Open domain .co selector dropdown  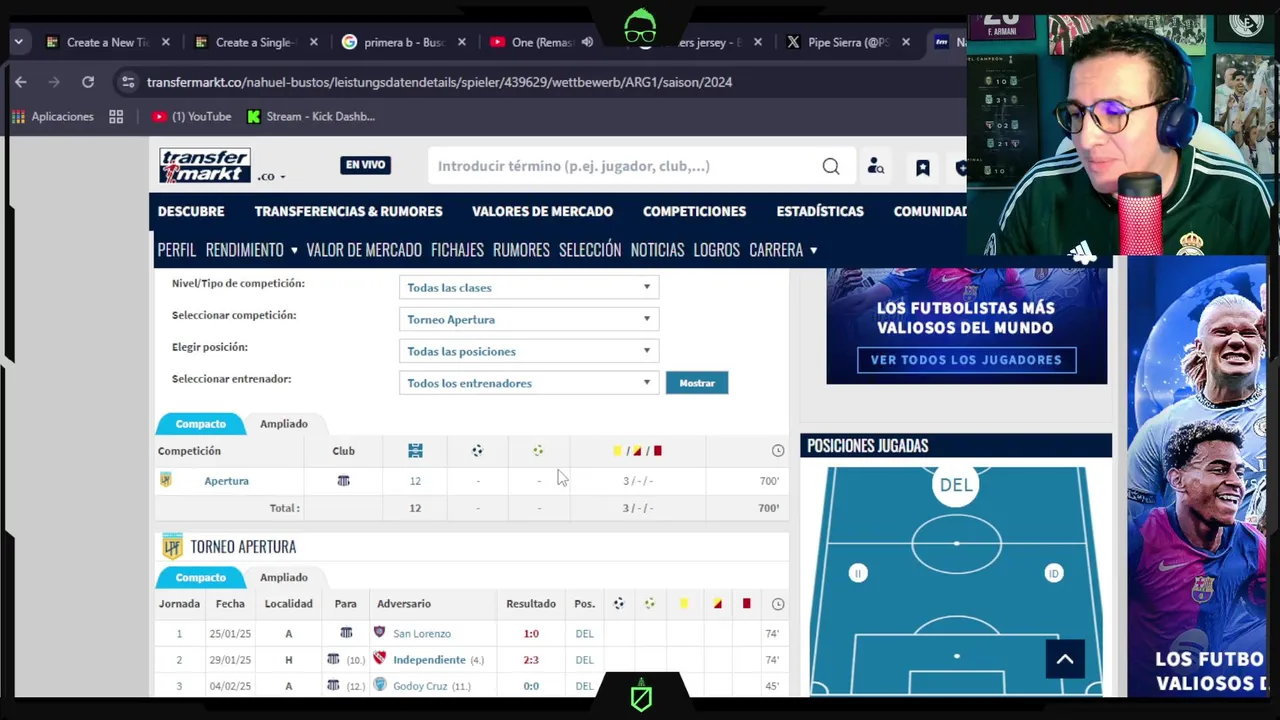(271, 177)
